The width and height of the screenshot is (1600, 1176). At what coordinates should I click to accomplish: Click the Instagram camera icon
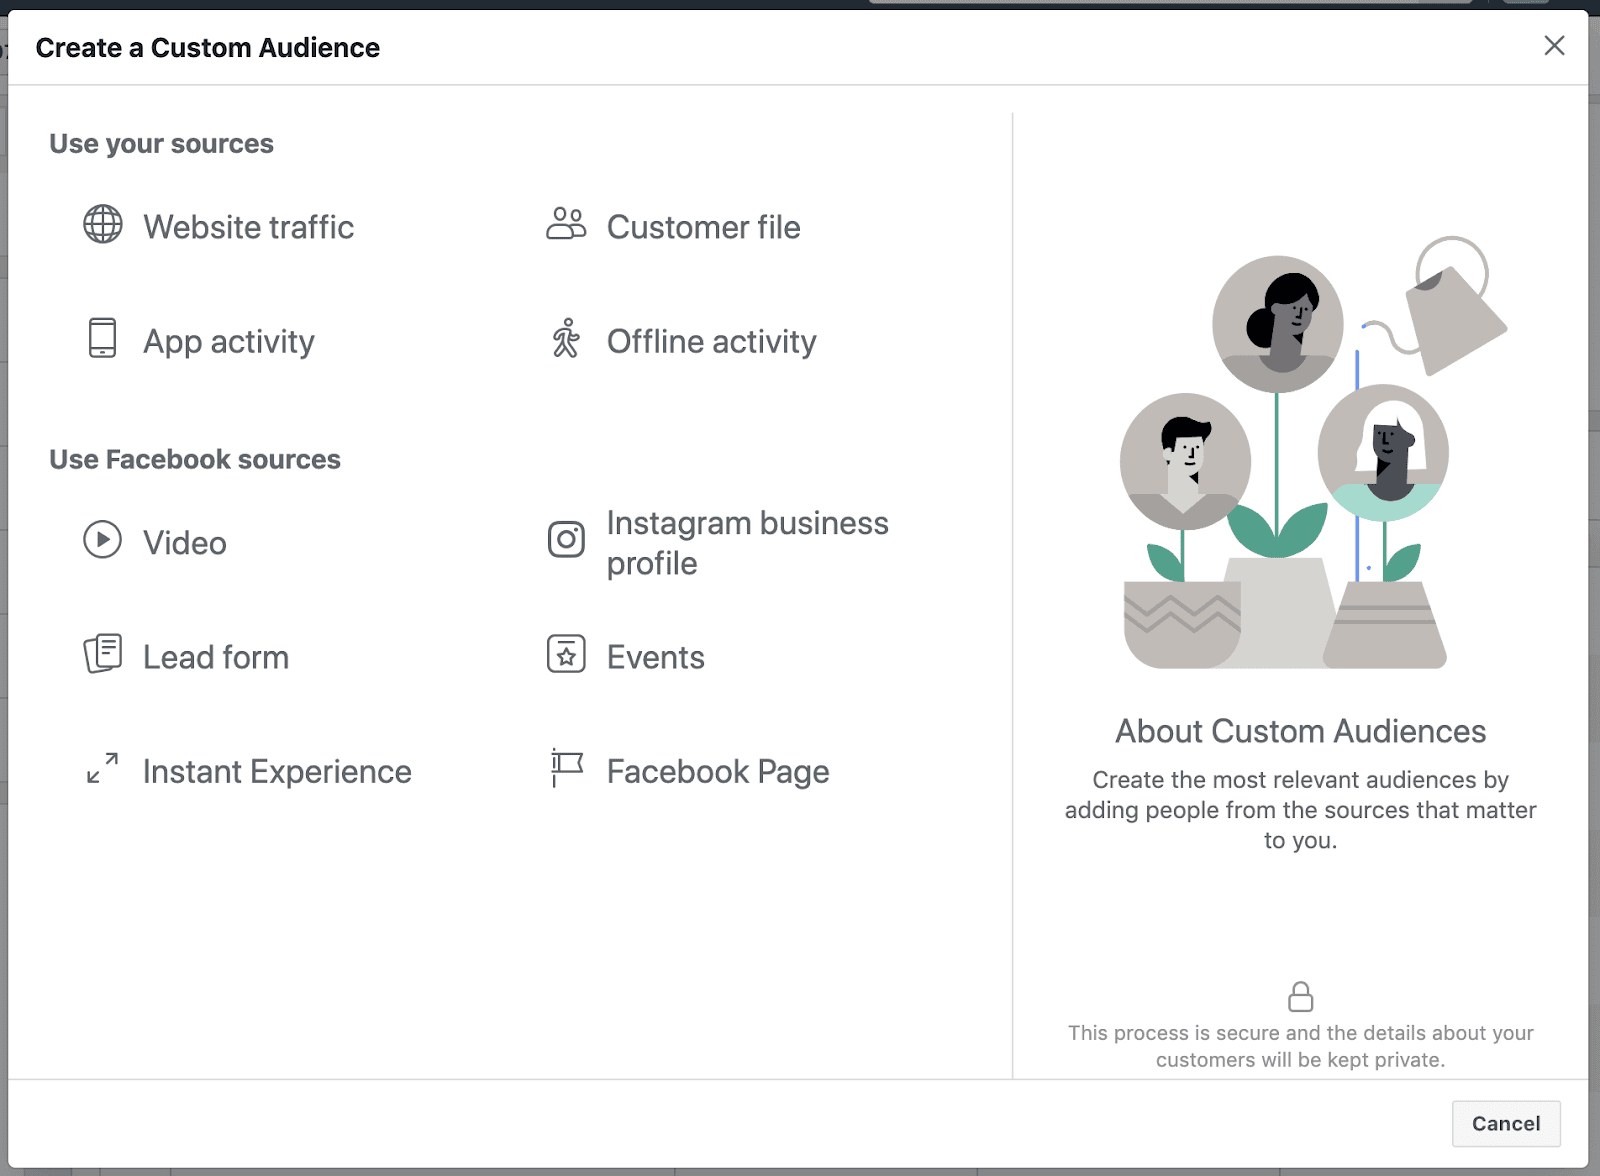566,540
